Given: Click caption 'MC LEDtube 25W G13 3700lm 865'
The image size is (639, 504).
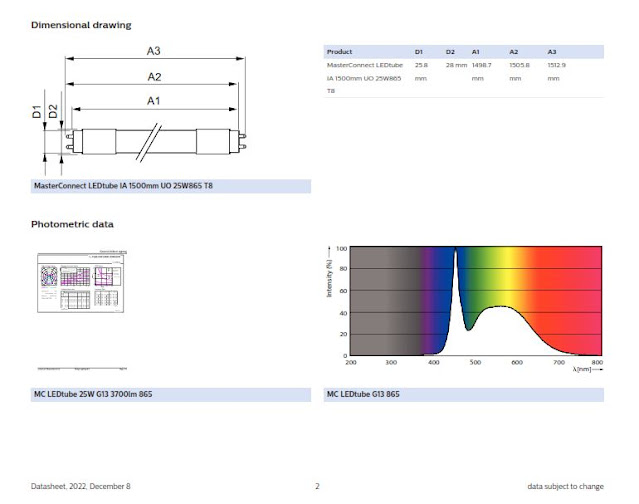Looking at the screenshot, I should tap(93, 394).
